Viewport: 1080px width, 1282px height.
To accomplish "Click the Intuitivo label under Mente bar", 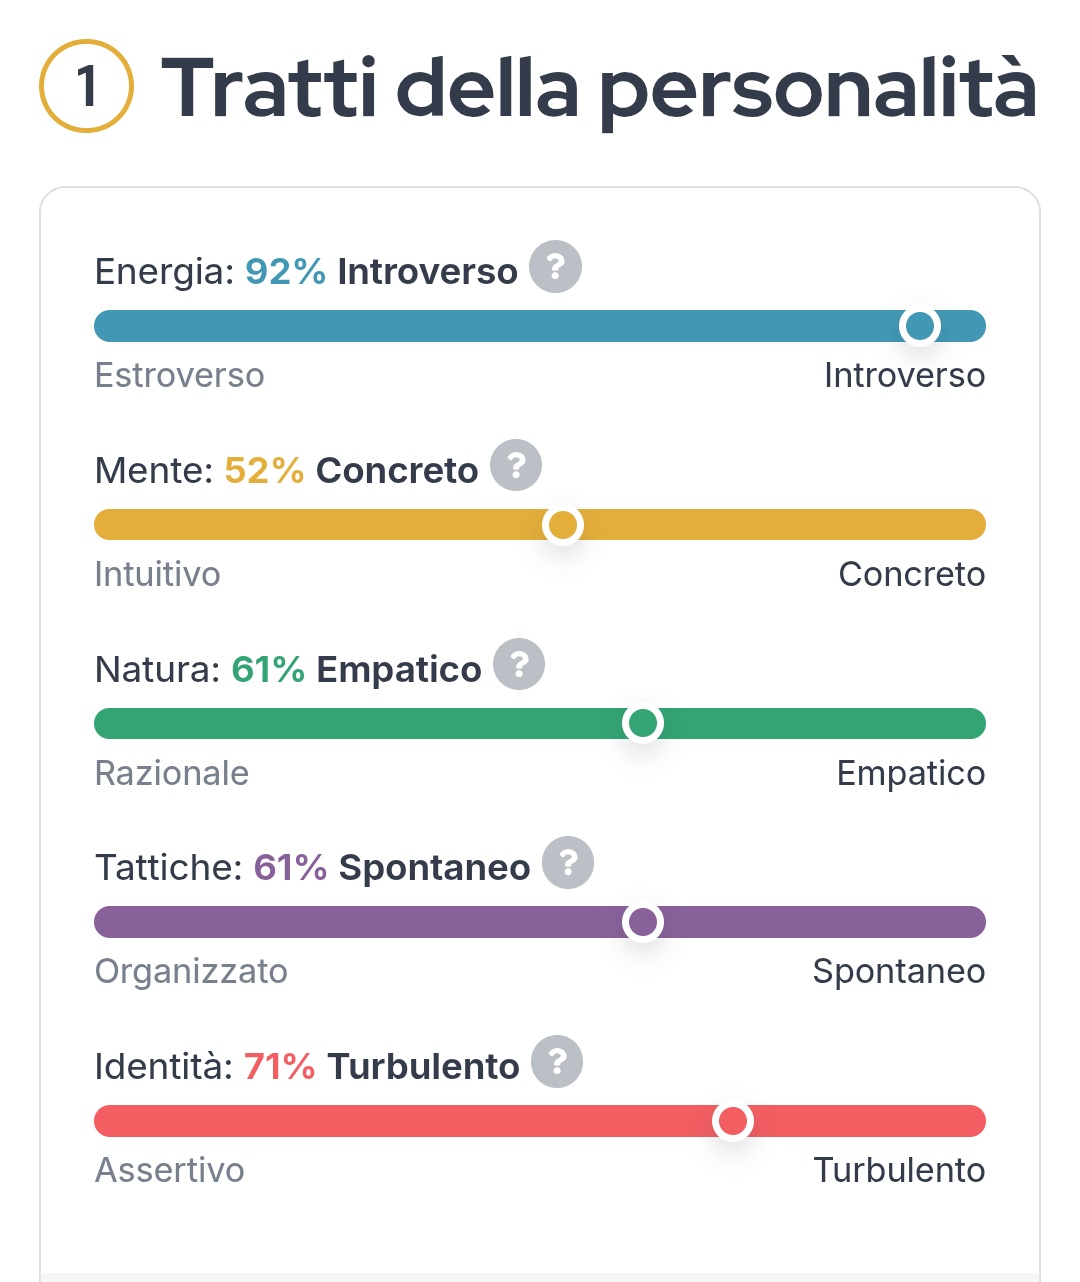I will click(x=157, y=575).
